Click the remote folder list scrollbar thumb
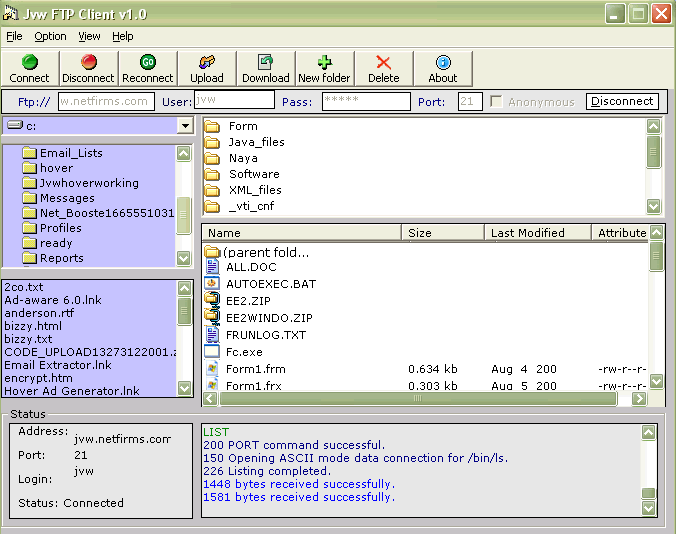Viewport: 676px width, 534px height. pos(654,152)
